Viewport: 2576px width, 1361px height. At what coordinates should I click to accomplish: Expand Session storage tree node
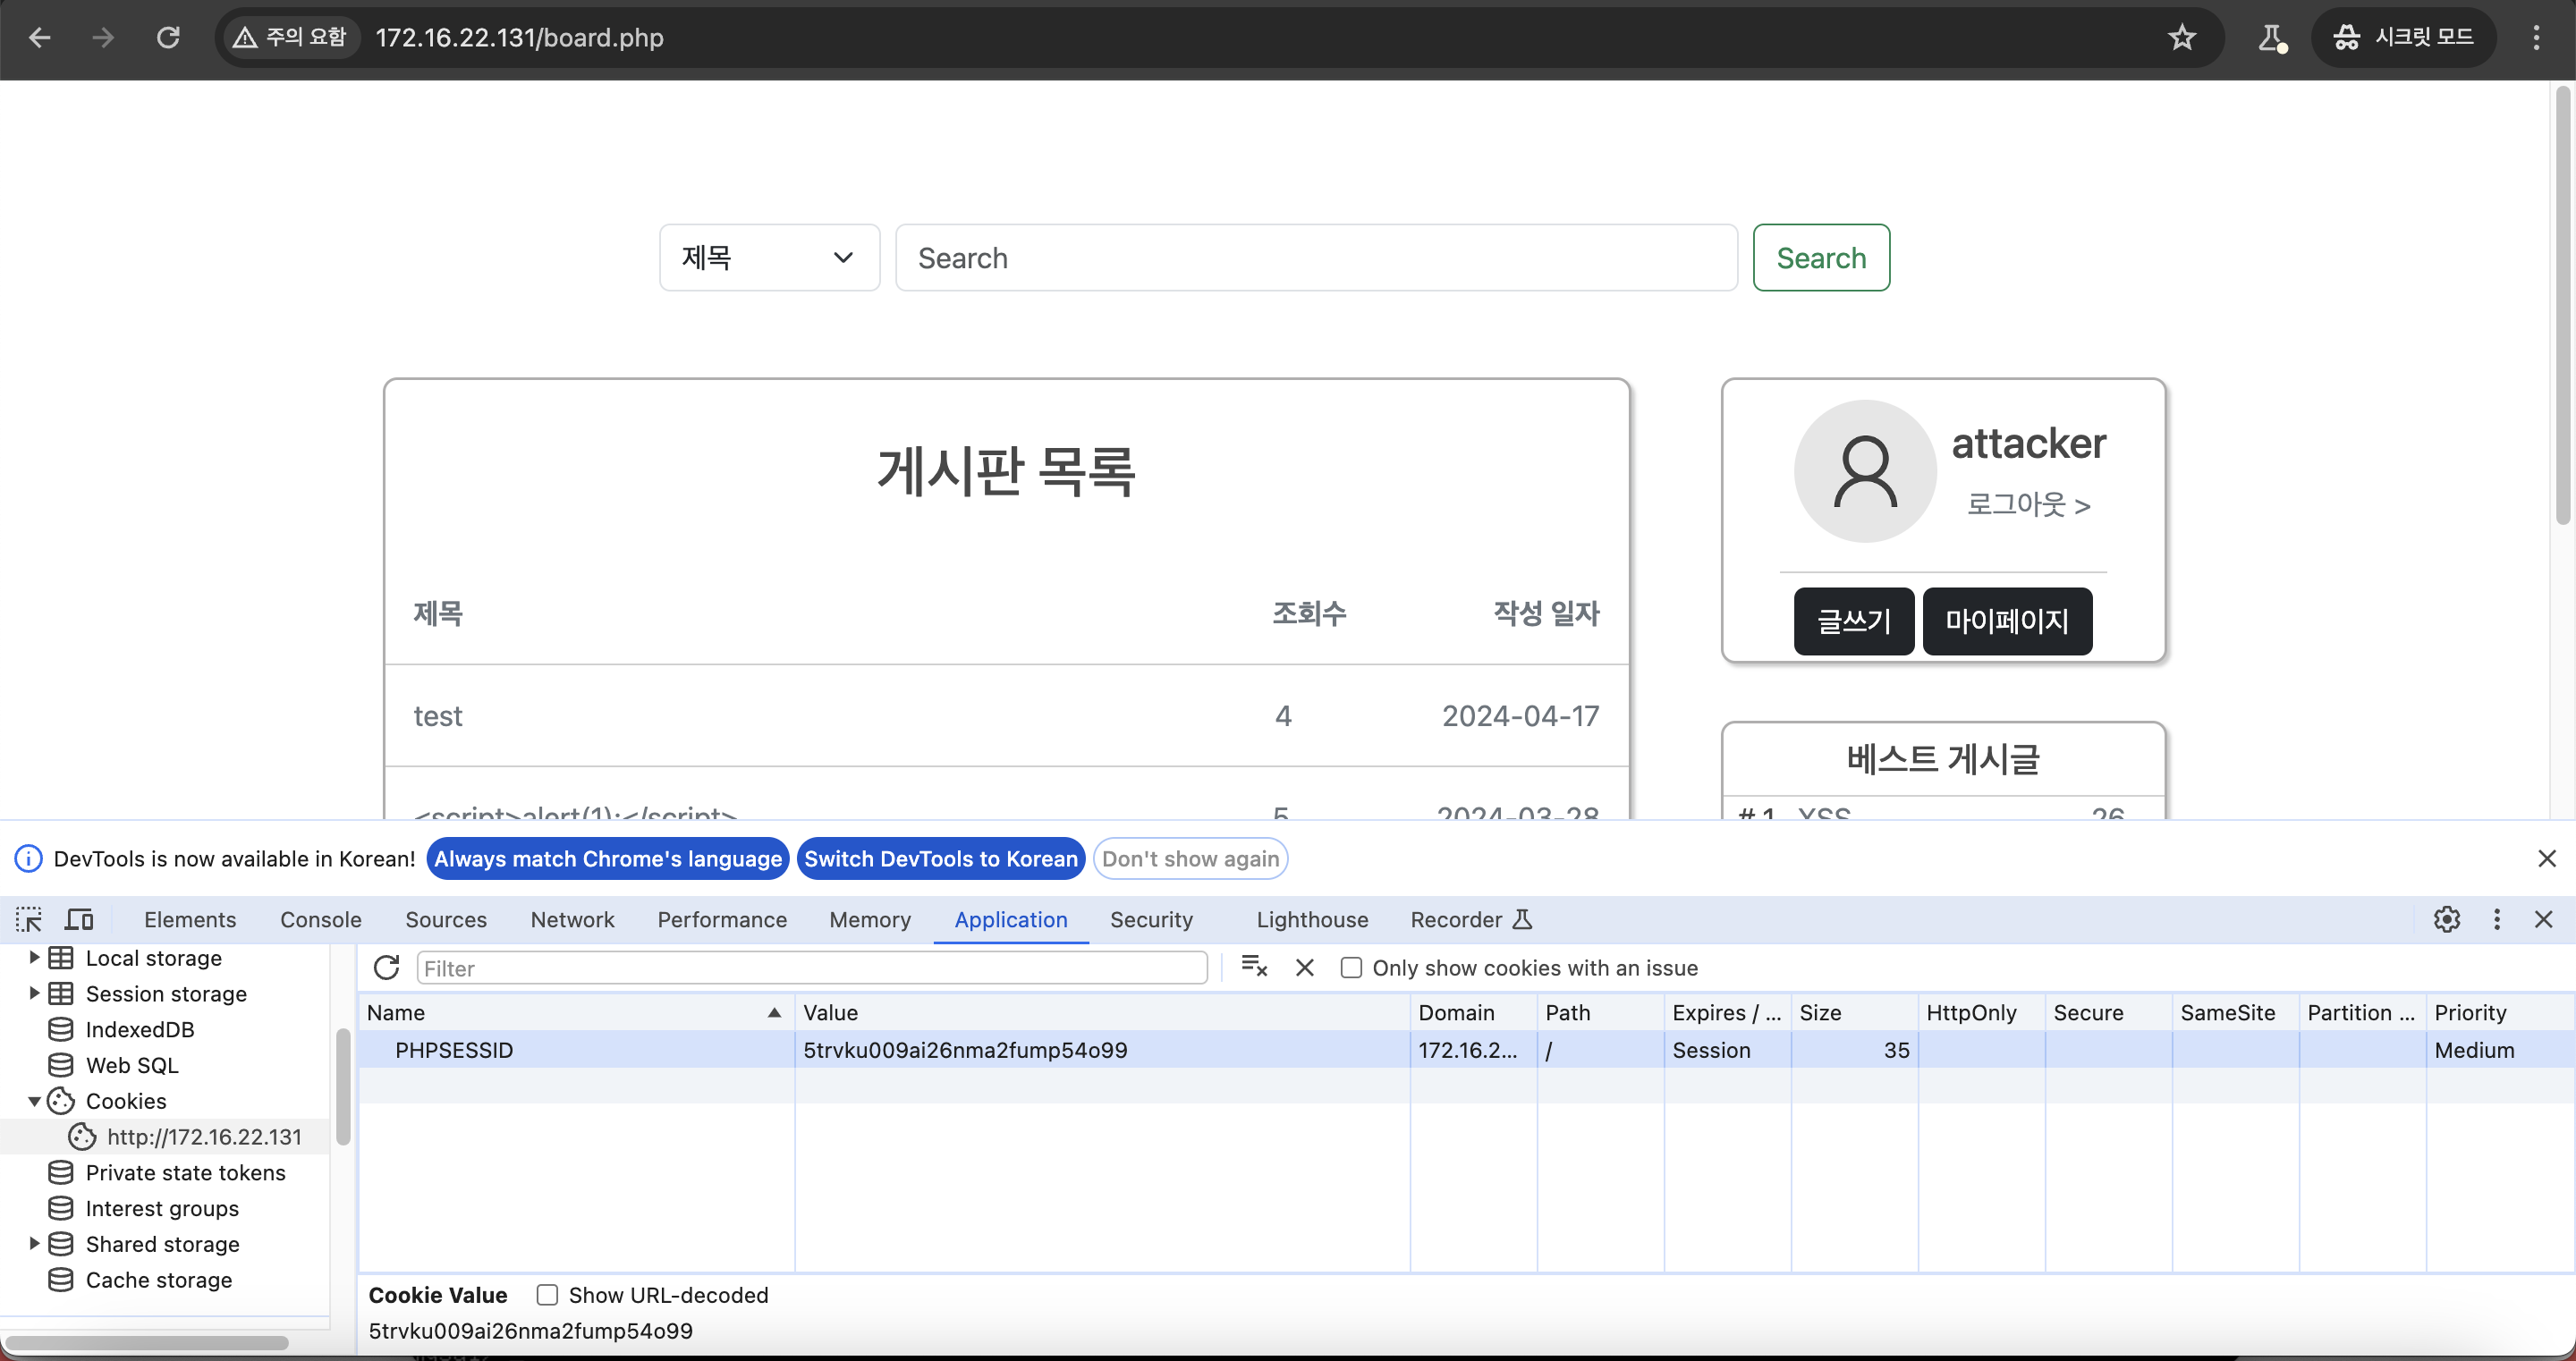click(x=34, y=993)
